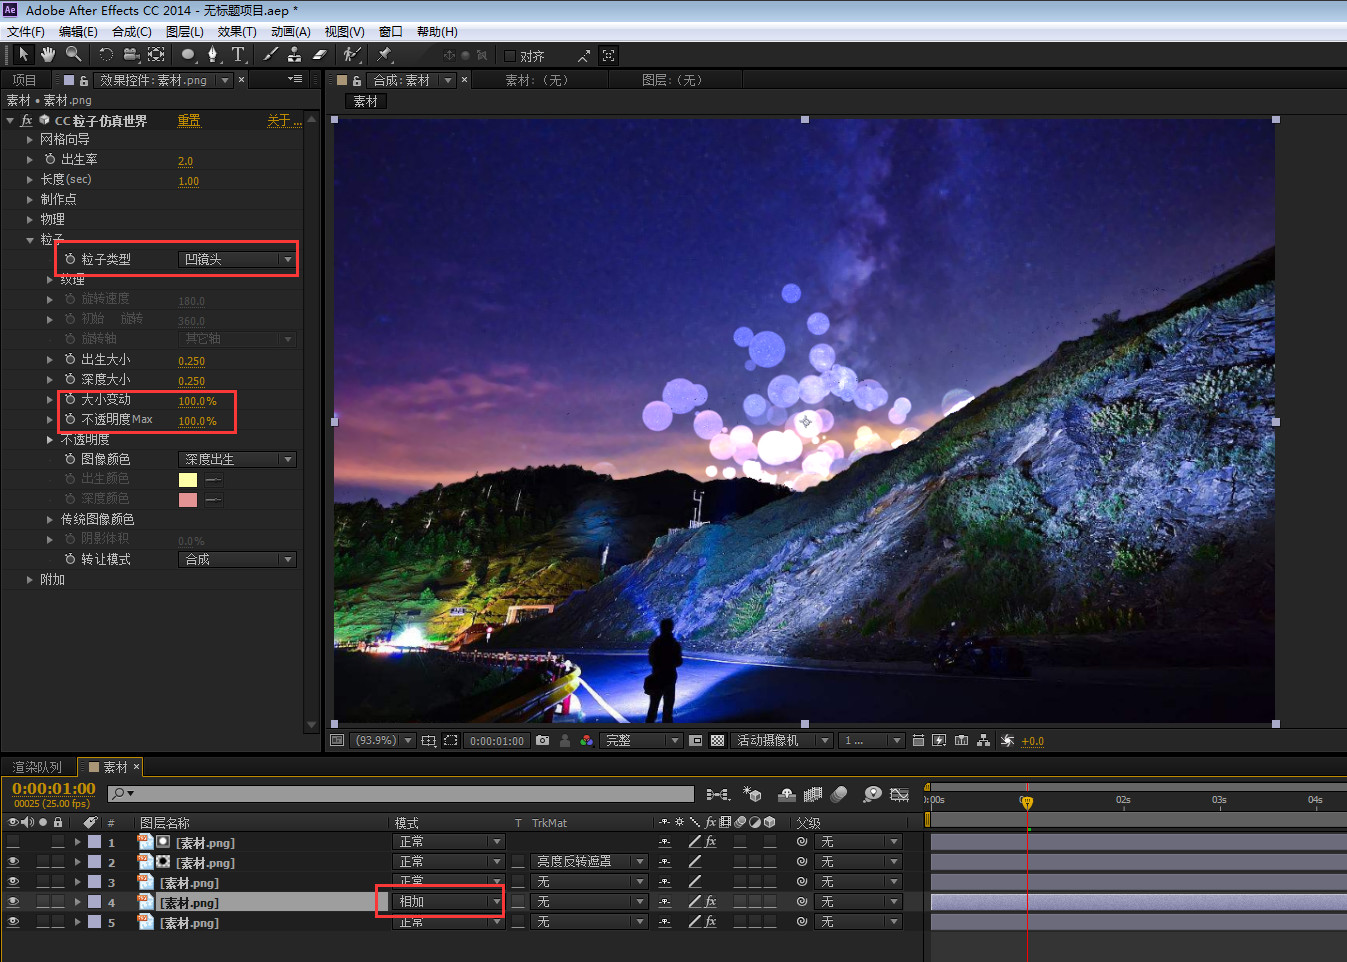The height and width of the screenshot is (962, 1347).
Task: Hide layer 5 using its eye icon
Action: [13, 922]
